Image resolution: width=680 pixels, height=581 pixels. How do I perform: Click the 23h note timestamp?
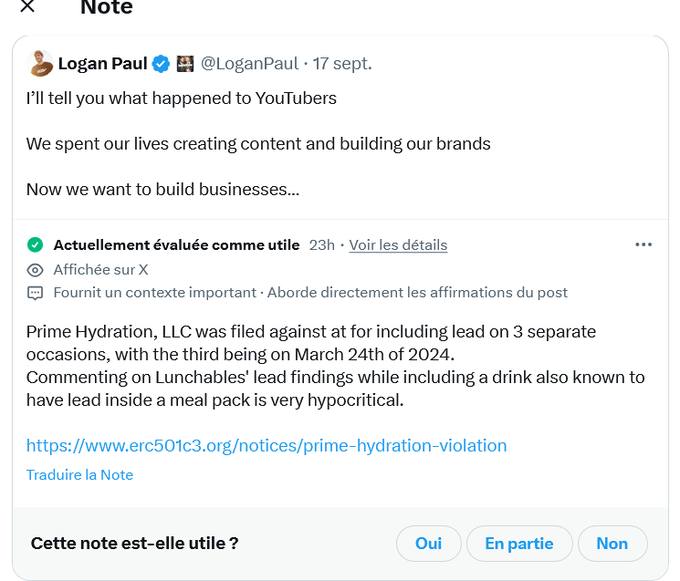[322, 245]
